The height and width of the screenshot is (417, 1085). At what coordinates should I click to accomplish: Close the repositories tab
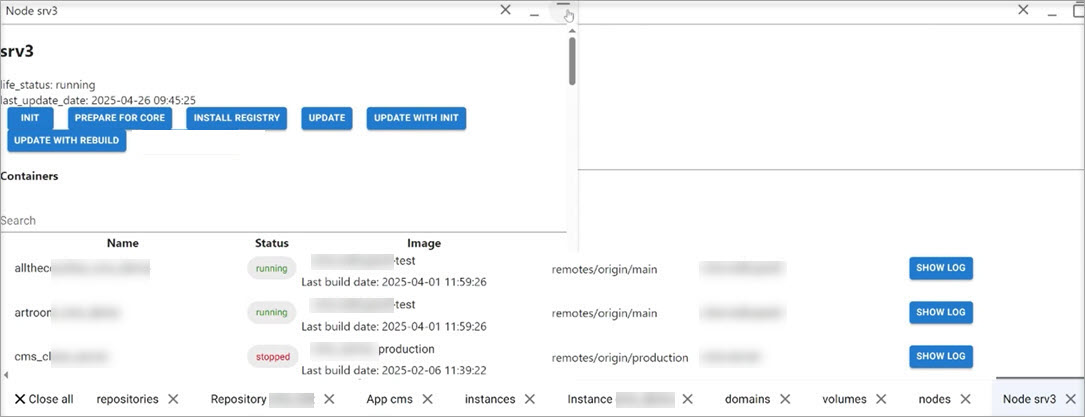[173, 399]
